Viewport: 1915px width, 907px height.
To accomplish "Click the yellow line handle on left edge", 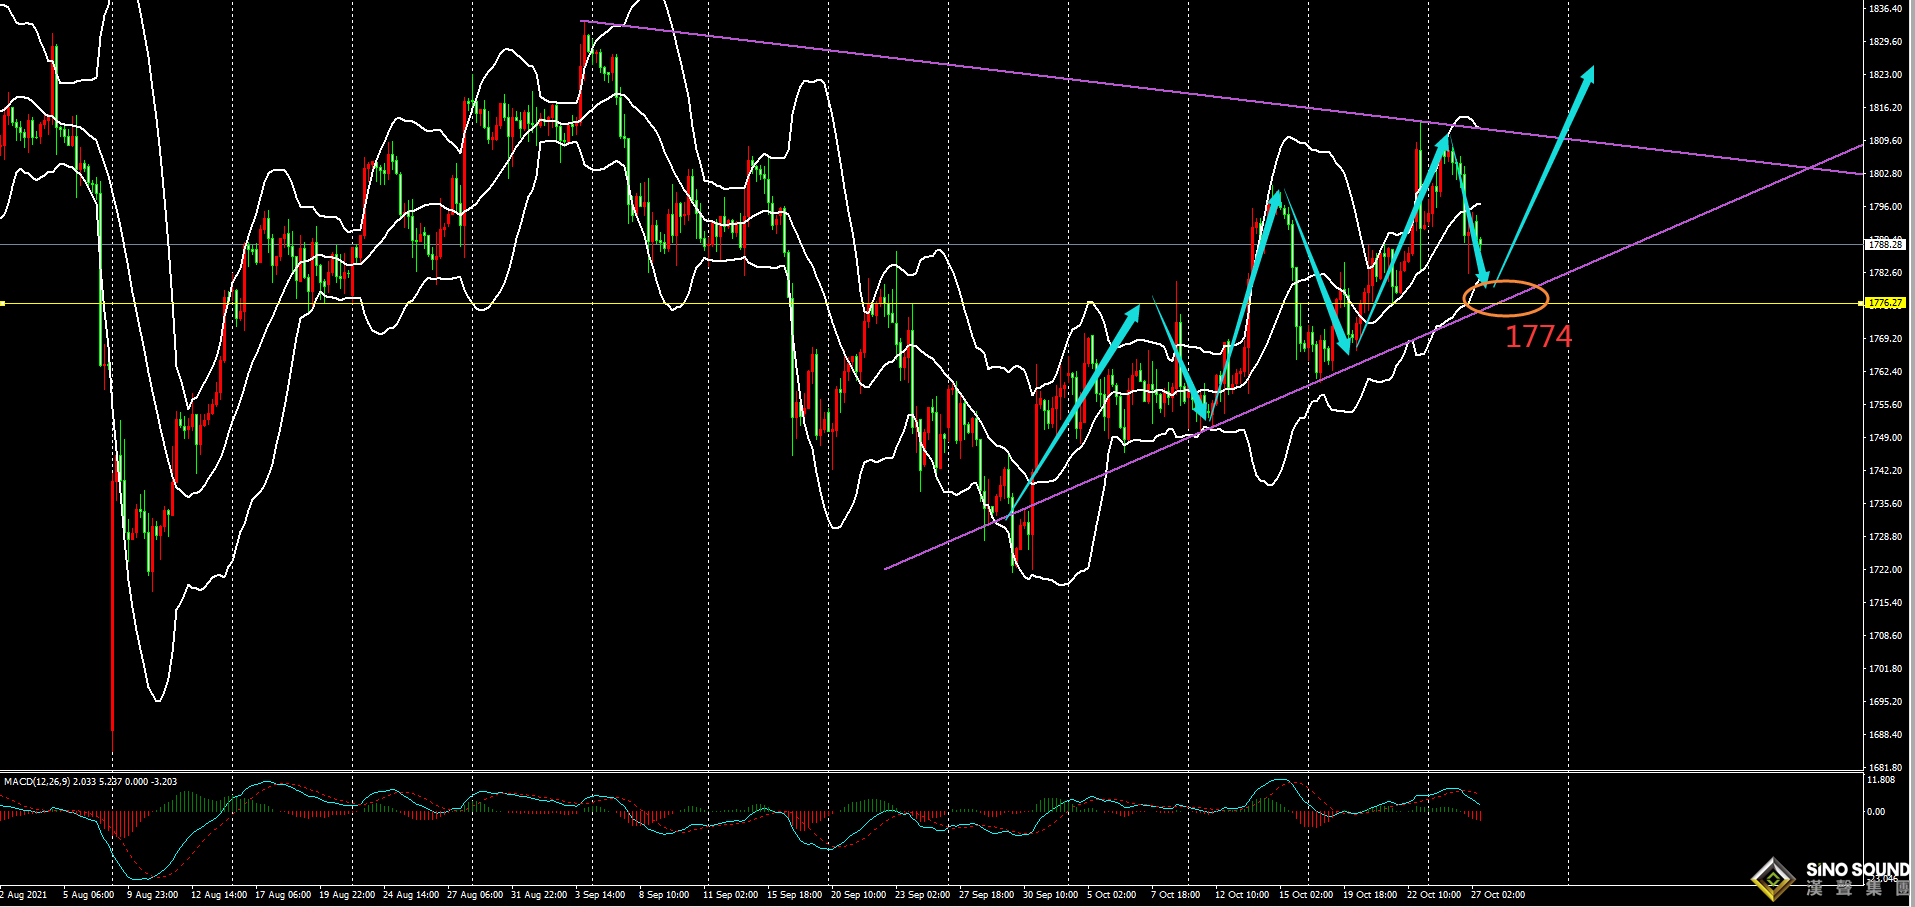I will click(3, 303).
